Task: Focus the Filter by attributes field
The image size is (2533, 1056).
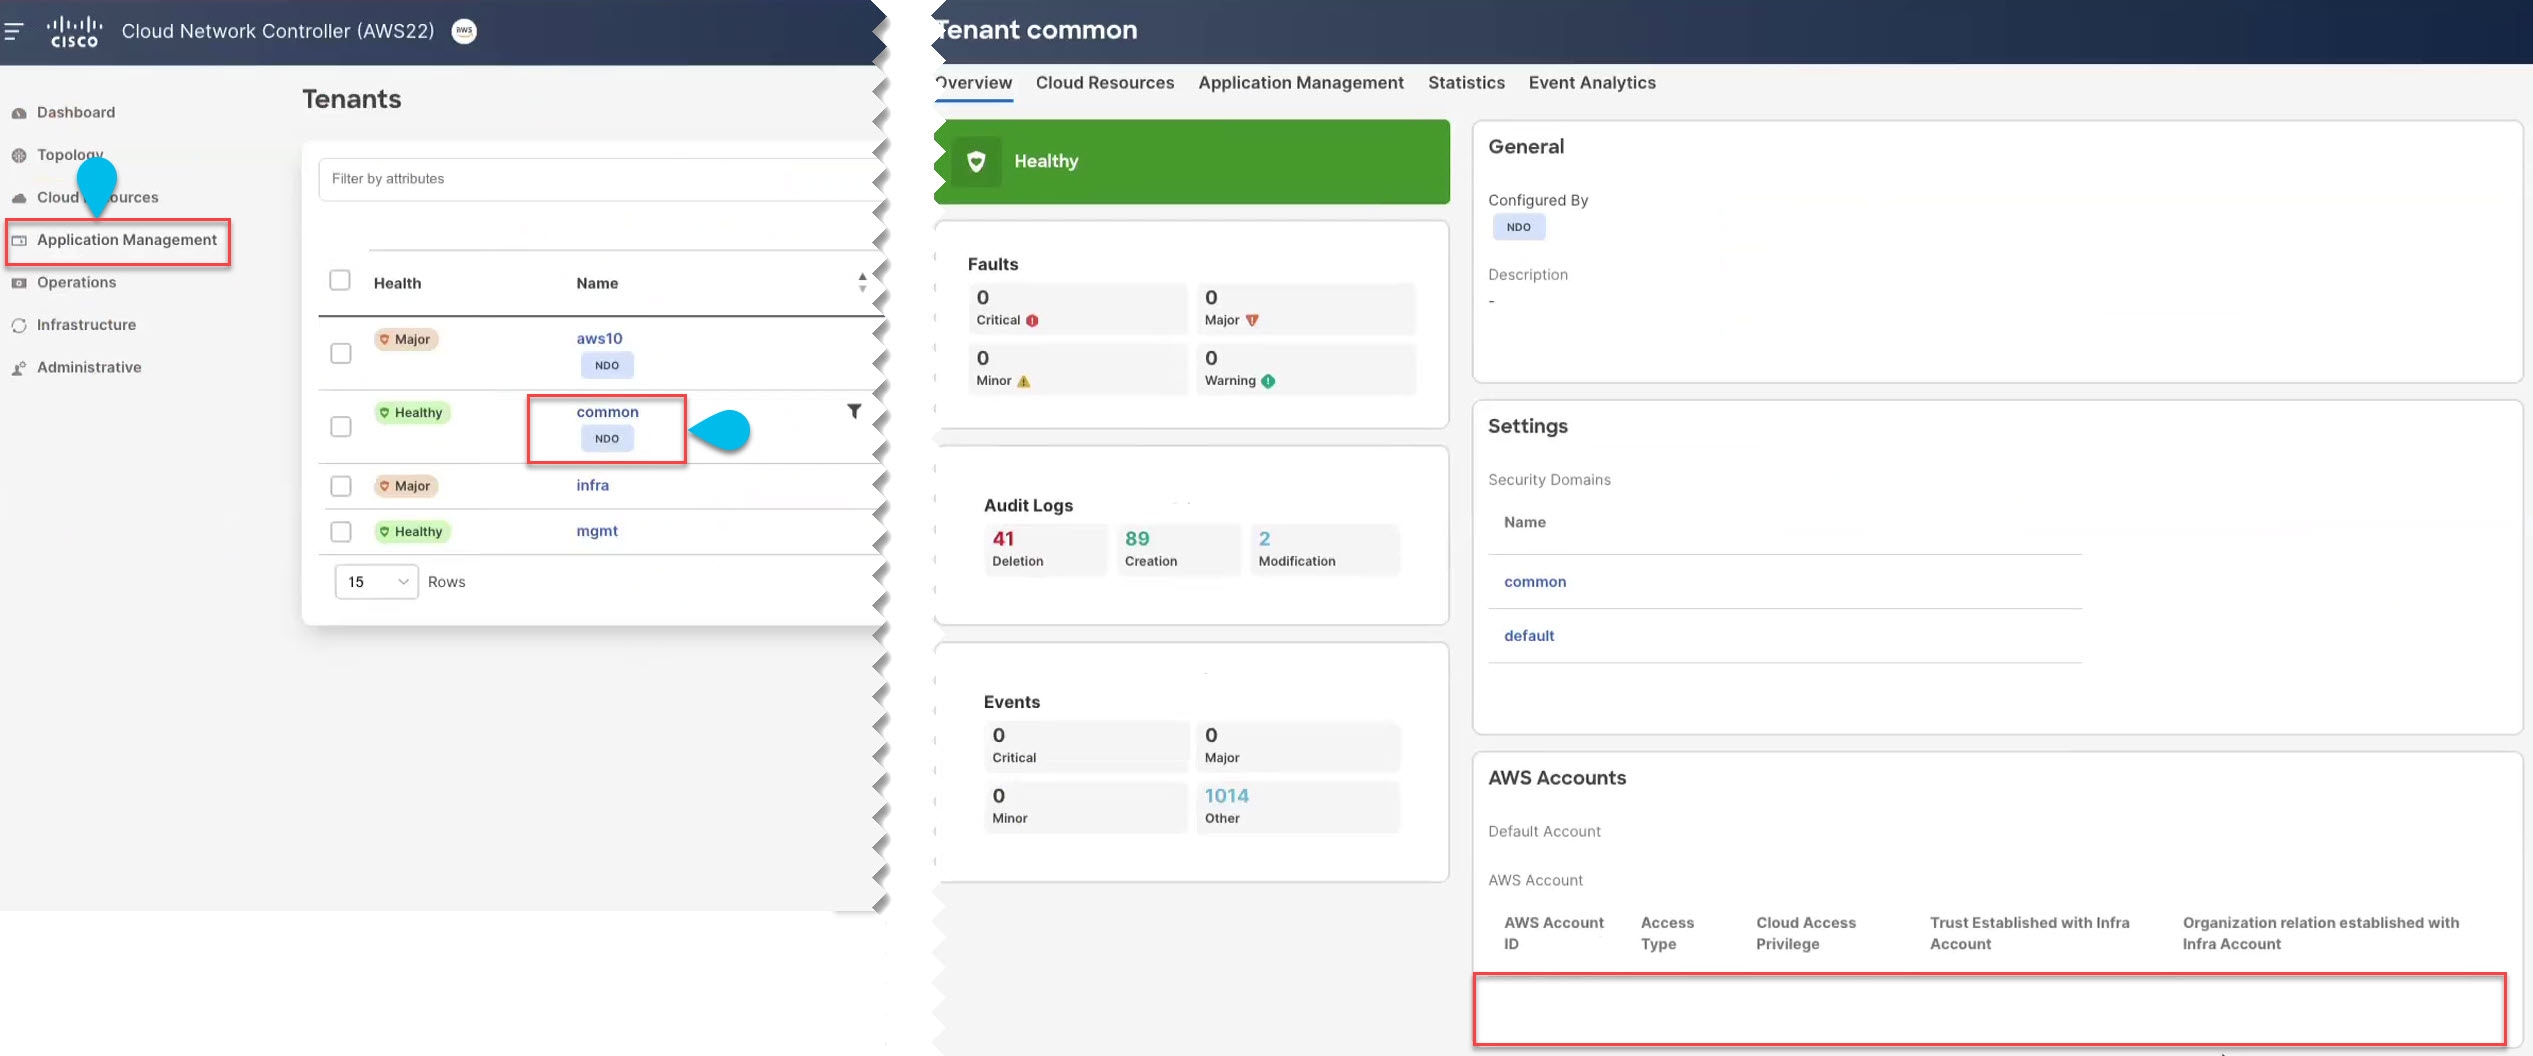Action: pyautogui.click(x=600, y=179)
